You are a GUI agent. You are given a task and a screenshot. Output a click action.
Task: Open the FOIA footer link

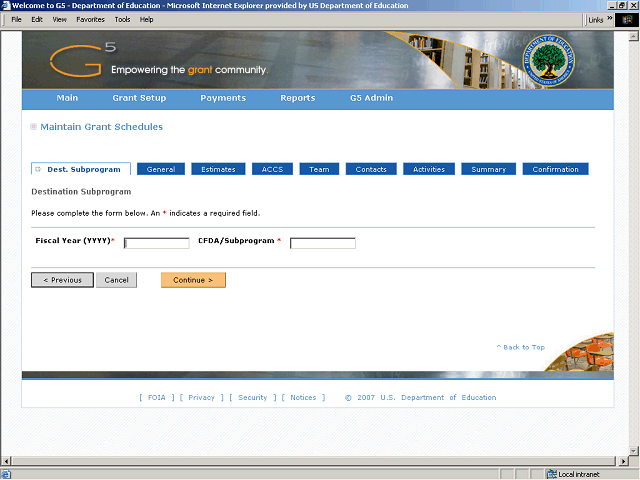pyautogui.click(x=157, y=397)
